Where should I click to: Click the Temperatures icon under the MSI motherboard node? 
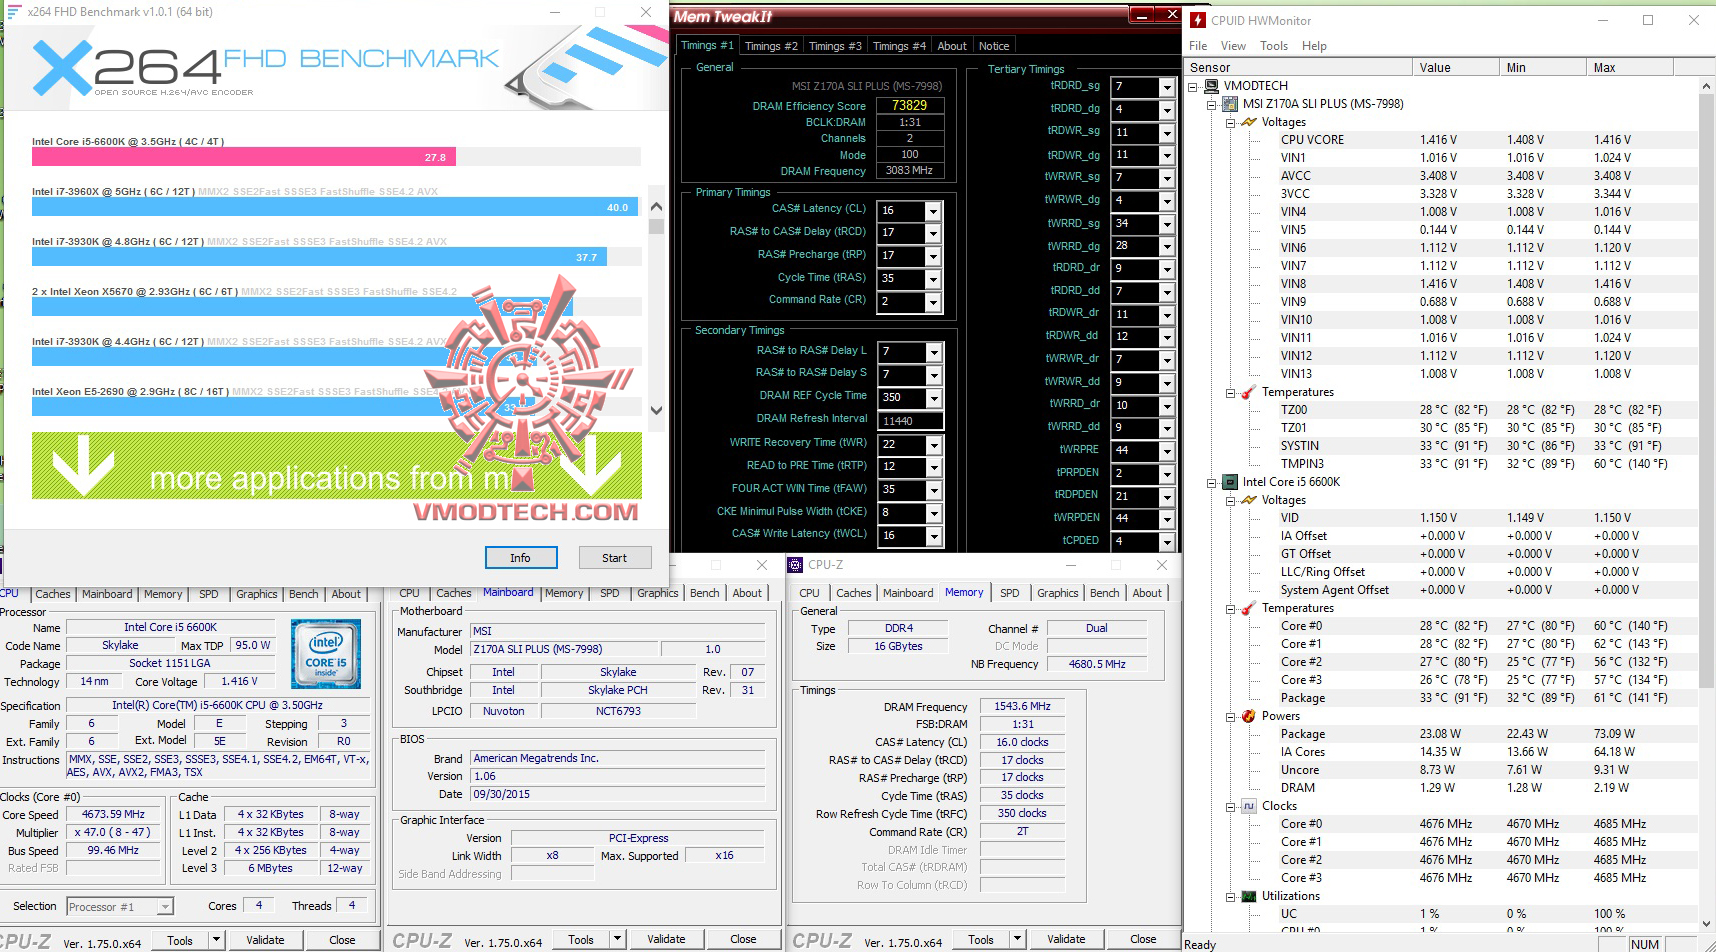tap(1248, 392)
